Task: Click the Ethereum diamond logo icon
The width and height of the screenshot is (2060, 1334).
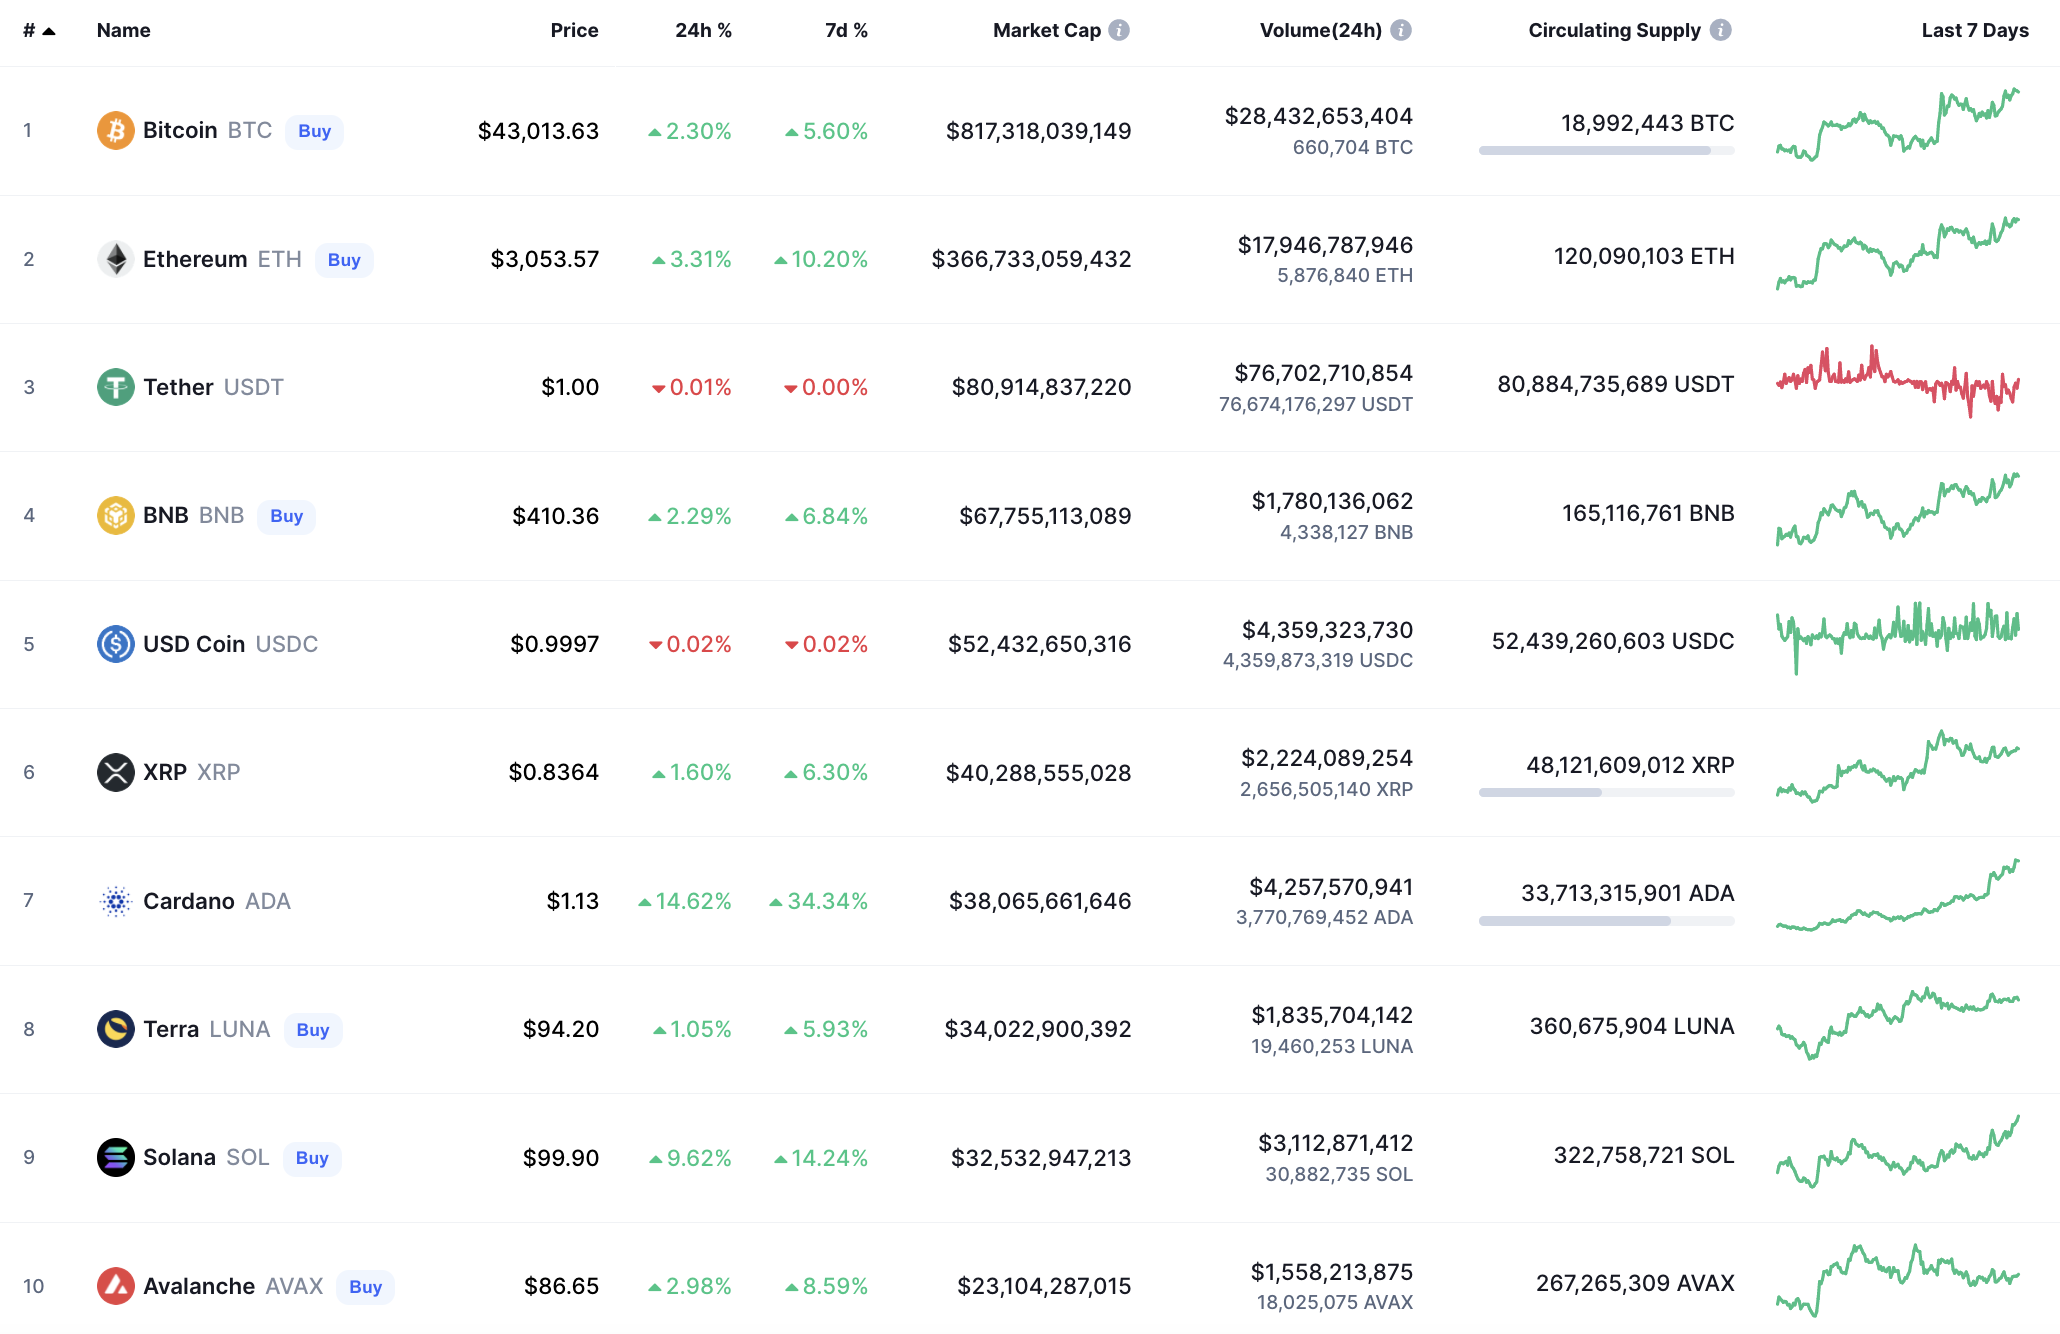Action: pyautogui.click(x=115, y=259)
